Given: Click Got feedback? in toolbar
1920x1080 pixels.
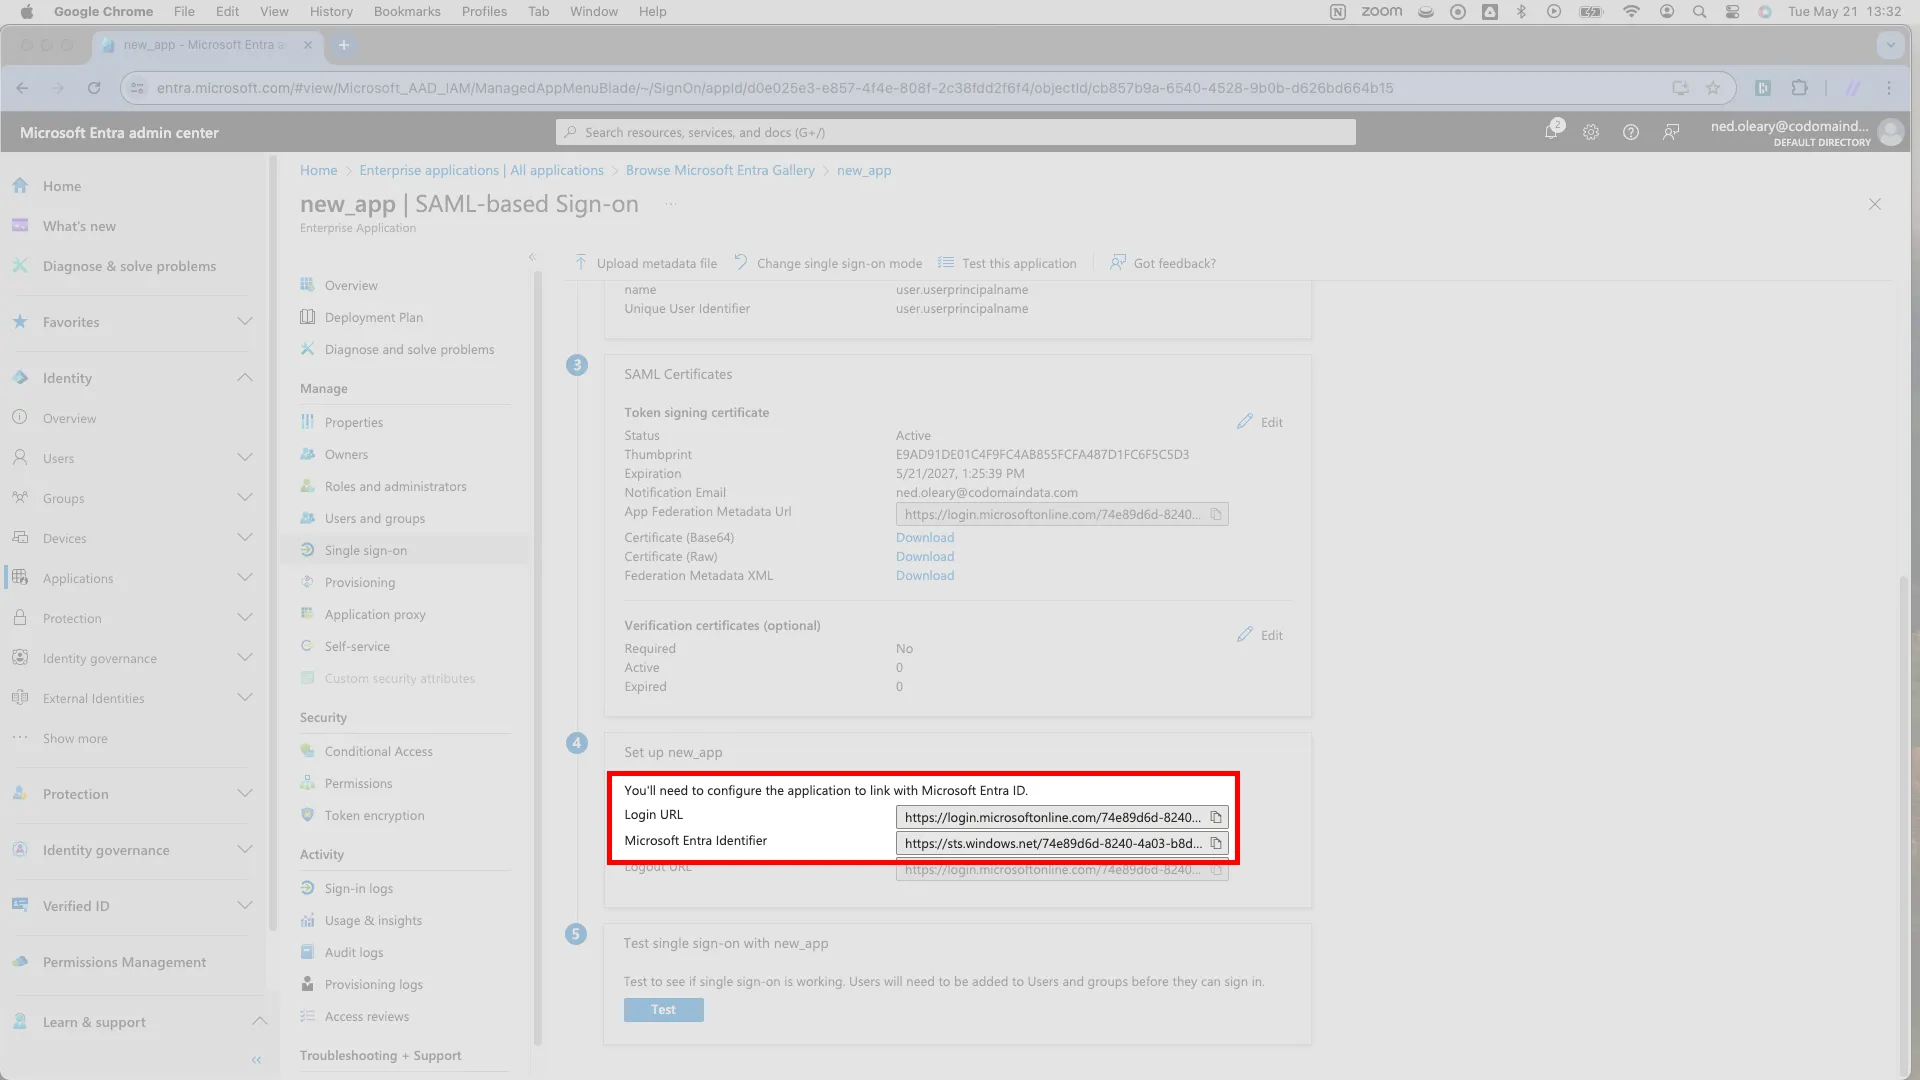Looking at the screenshot, I should click(1163, 263).
